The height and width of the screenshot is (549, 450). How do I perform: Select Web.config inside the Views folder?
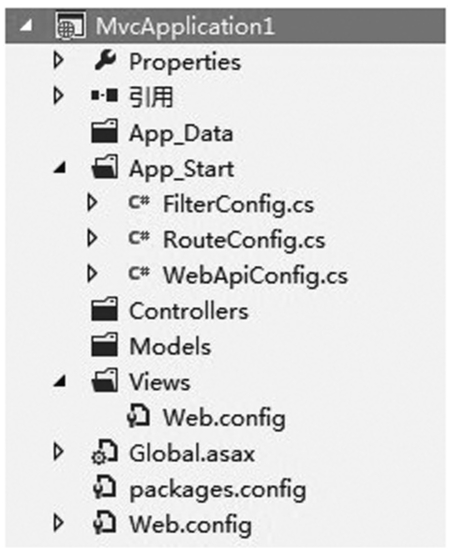pos(224,418)
